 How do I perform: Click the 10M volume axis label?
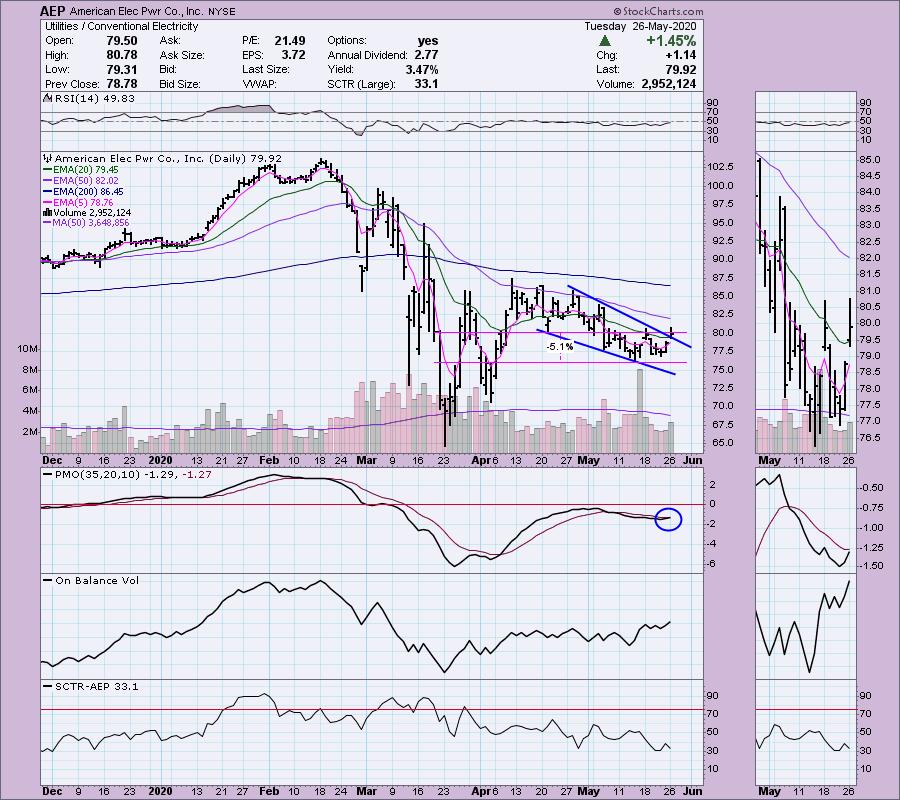[28, 349]
